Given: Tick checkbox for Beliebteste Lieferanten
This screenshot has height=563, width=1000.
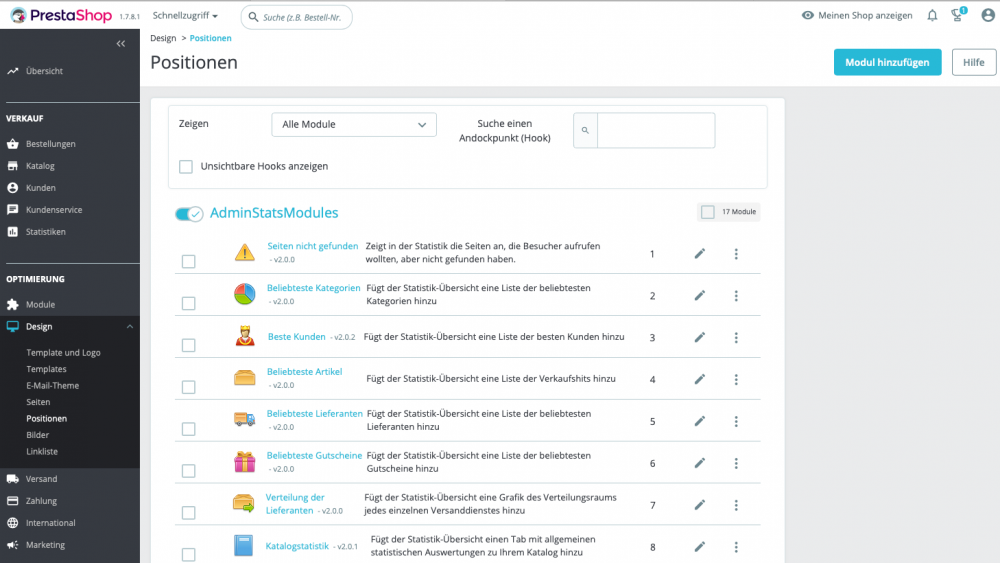Looking at the screenshot, I should tap(189, 429).
